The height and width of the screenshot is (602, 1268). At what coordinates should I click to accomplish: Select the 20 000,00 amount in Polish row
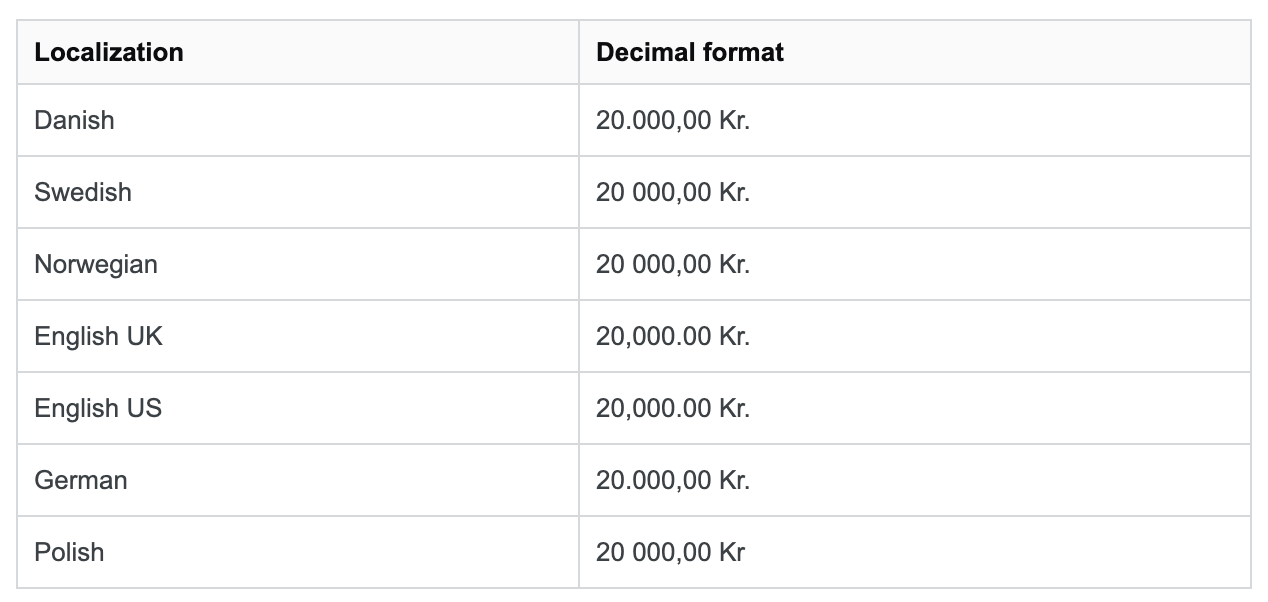[x=653, y=552]
